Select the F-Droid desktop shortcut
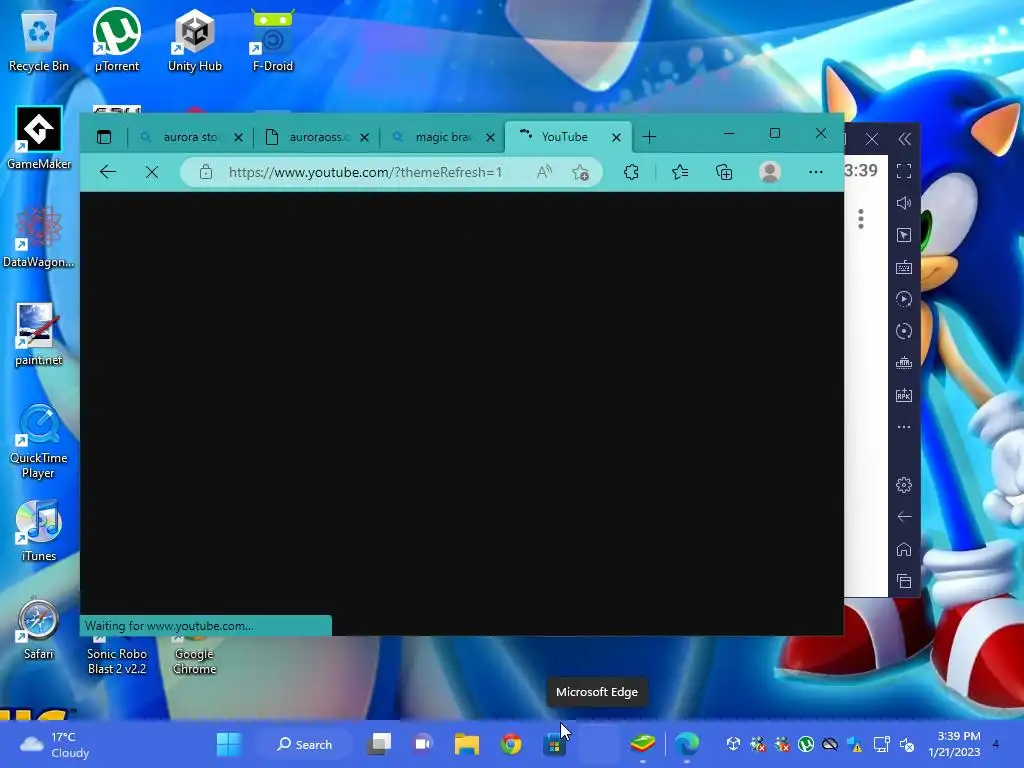The width and height of the screenshot is (1024, 768). pos(272,40)
